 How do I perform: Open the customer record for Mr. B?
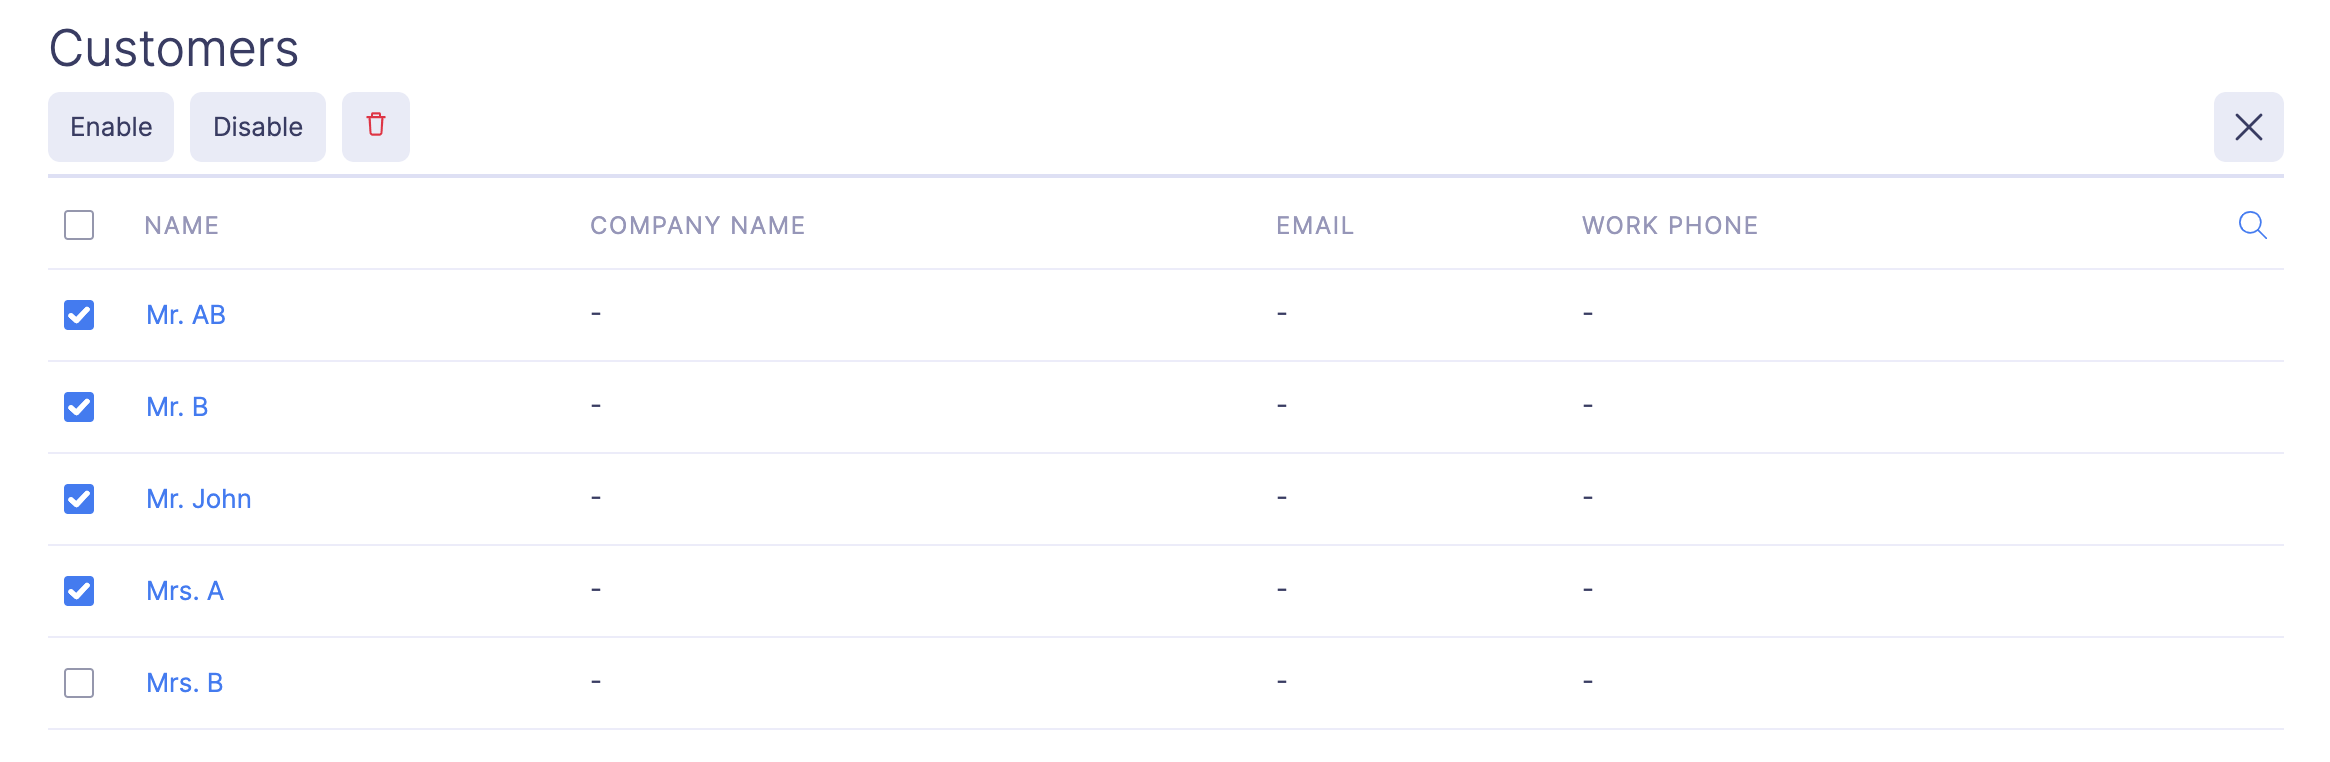click(x=178, y=406)
